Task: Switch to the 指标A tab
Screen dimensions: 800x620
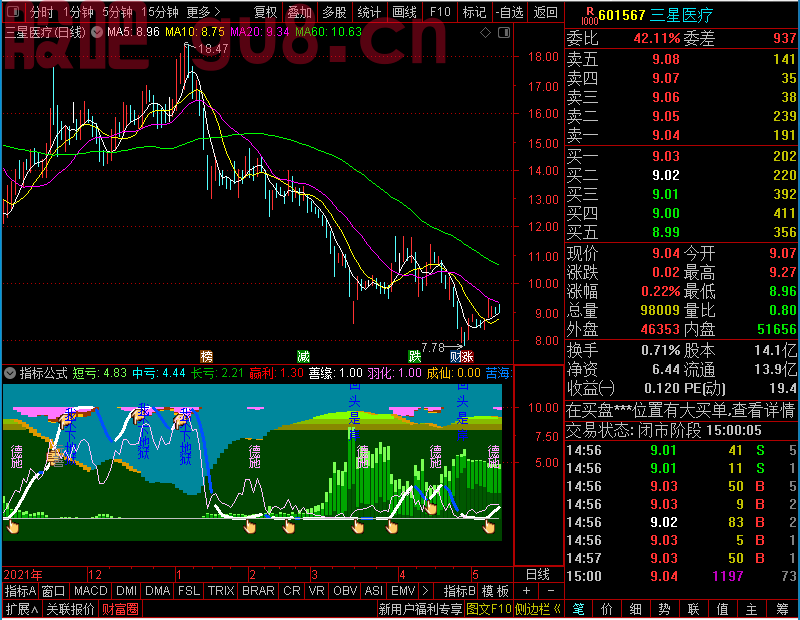Action: [20, 591]
